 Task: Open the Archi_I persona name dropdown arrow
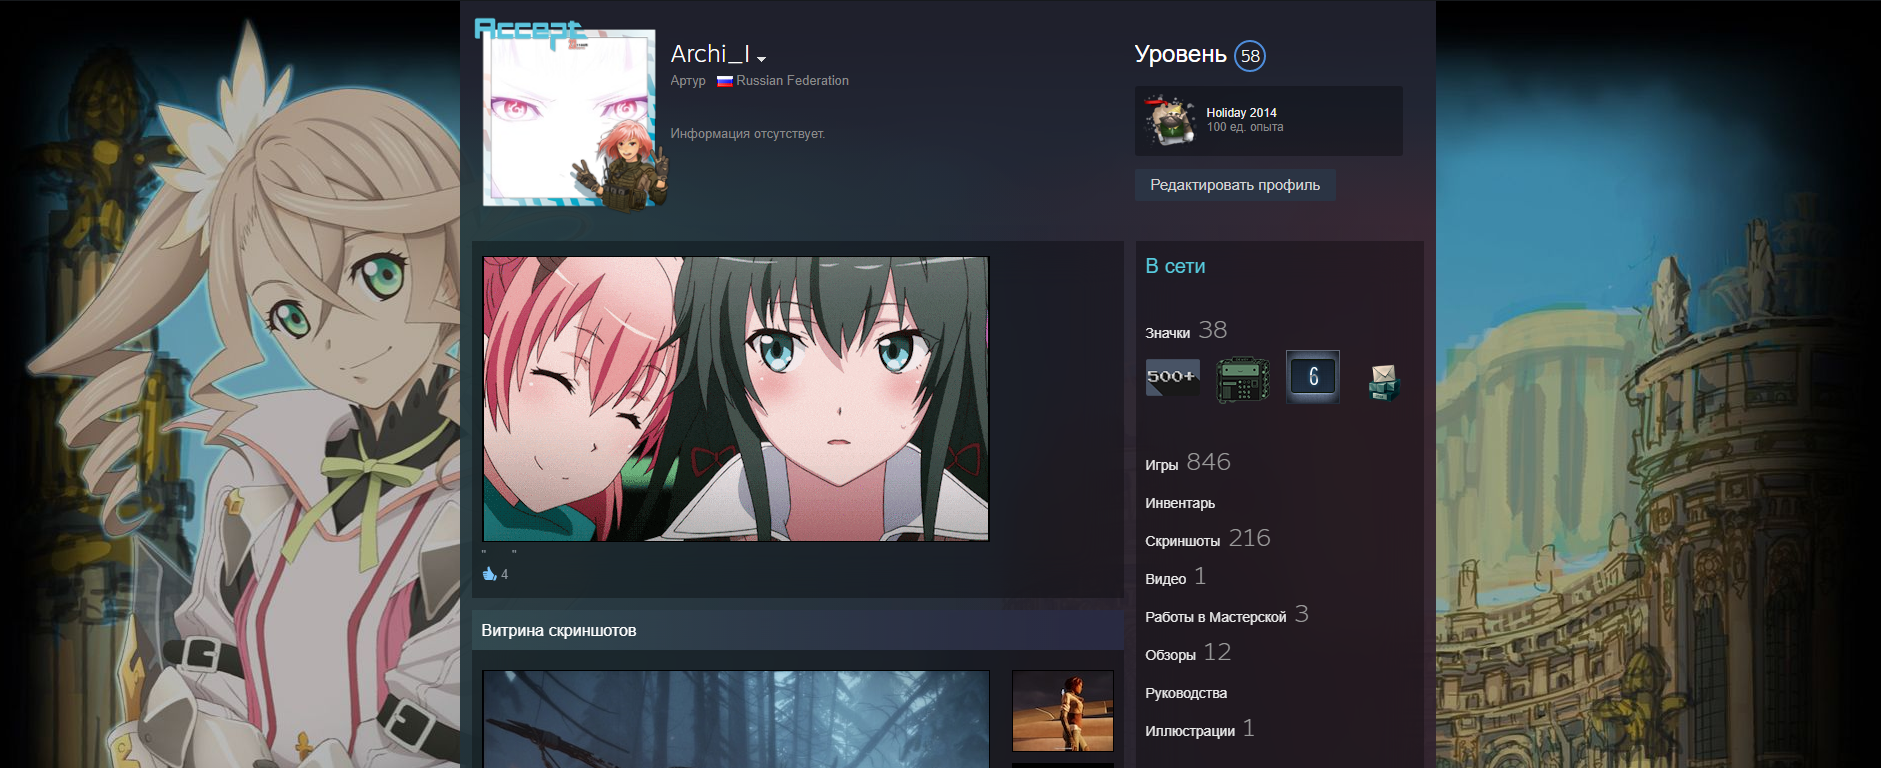(761, 58)
